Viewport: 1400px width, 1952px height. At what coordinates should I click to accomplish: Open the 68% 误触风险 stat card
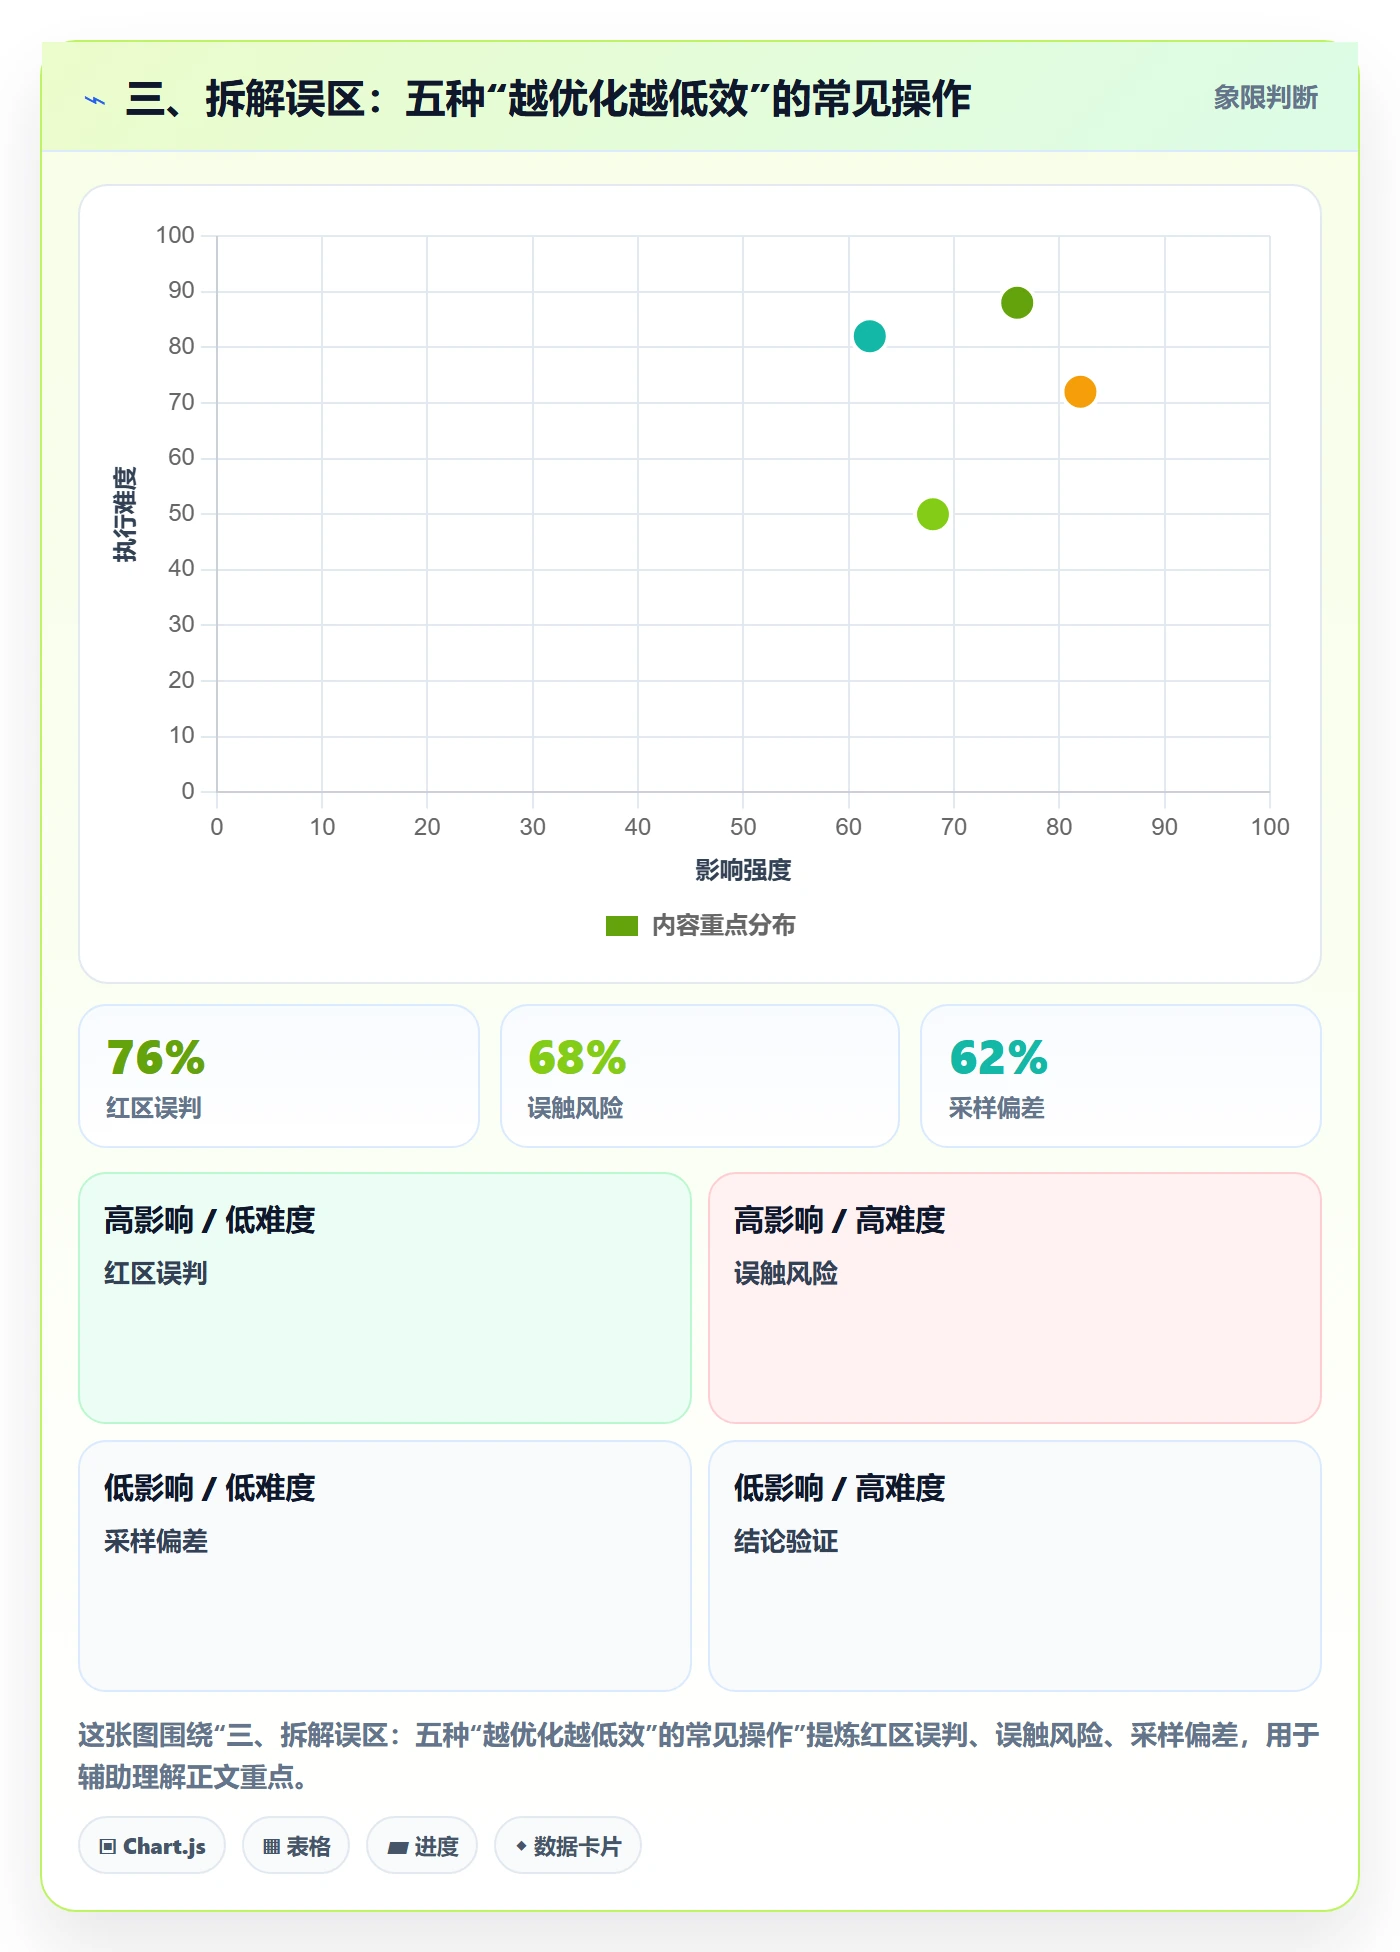coord(700,1076)
